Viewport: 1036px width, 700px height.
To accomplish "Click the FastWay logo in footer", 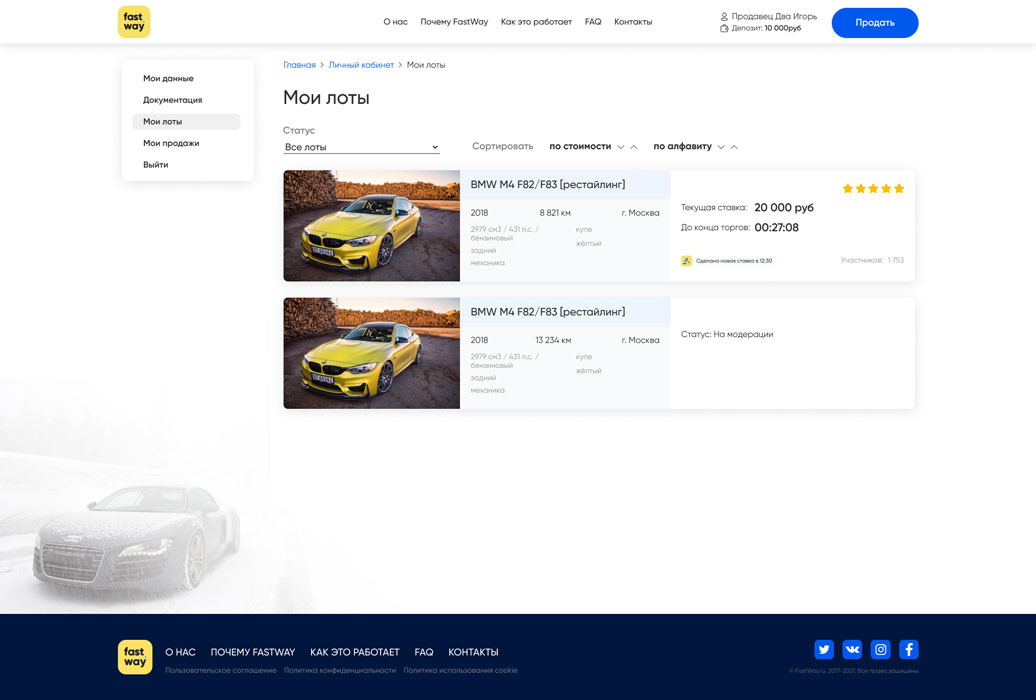I will (x=135, y=657).
